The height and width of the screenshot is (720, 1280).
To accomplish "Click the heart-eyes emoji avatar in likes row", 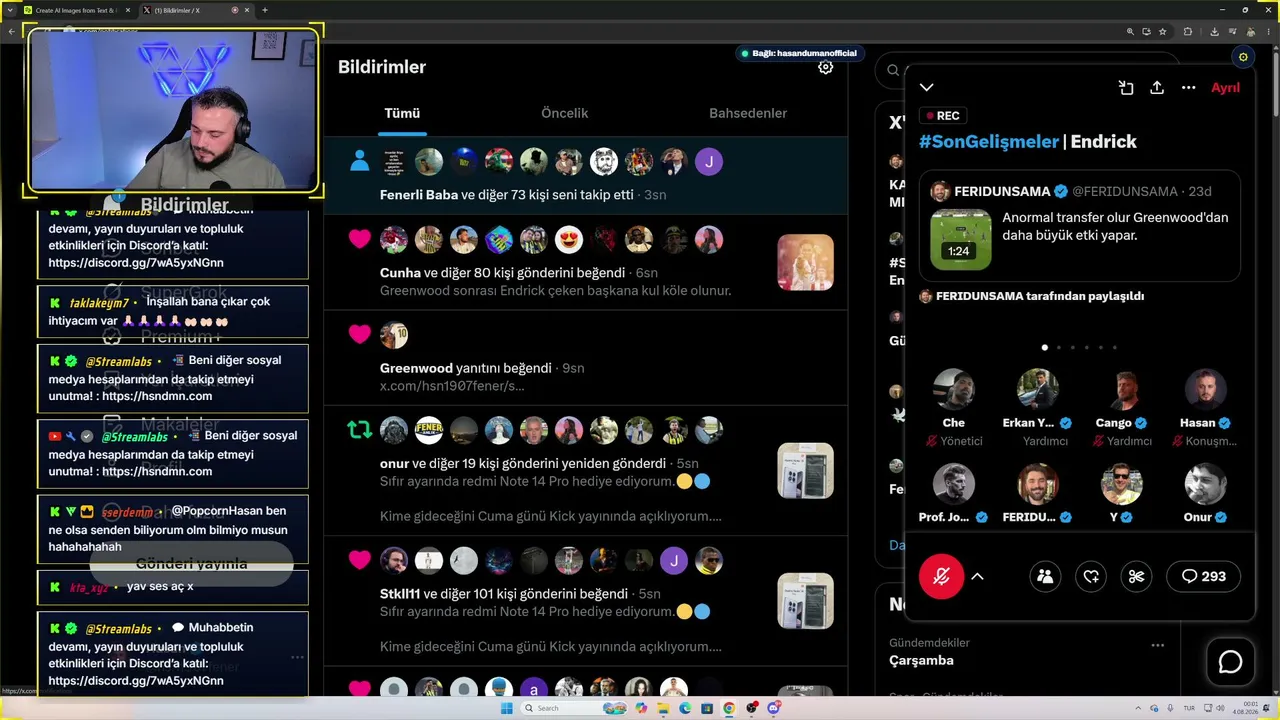I will tap(568, 240).
